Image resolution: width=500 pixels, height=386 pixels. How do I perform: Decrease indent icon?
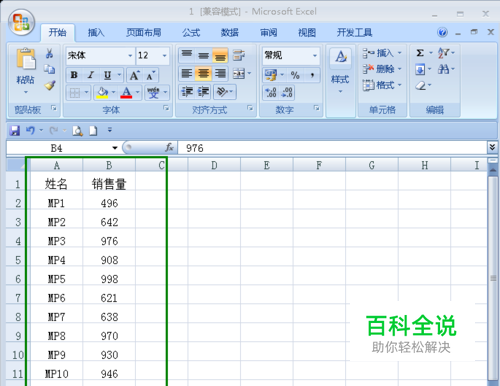[x=187, y=92]
